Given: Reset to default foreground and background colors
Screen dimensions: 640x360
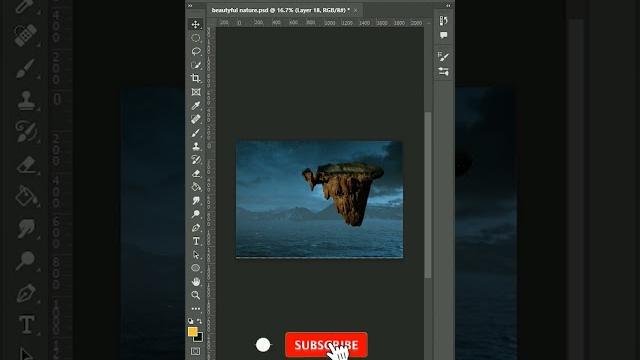Looking at the screenshot, I should [x=191, y=321].
